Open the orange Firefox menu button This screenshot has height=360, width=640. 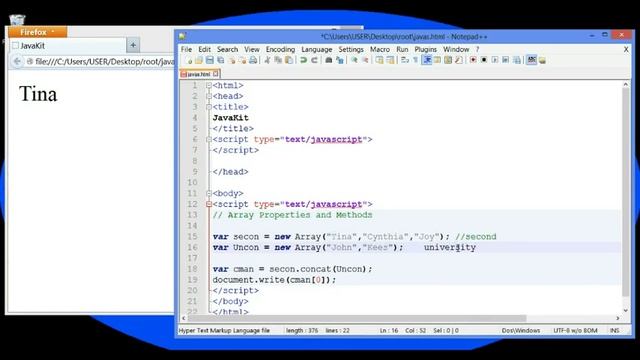37,32
